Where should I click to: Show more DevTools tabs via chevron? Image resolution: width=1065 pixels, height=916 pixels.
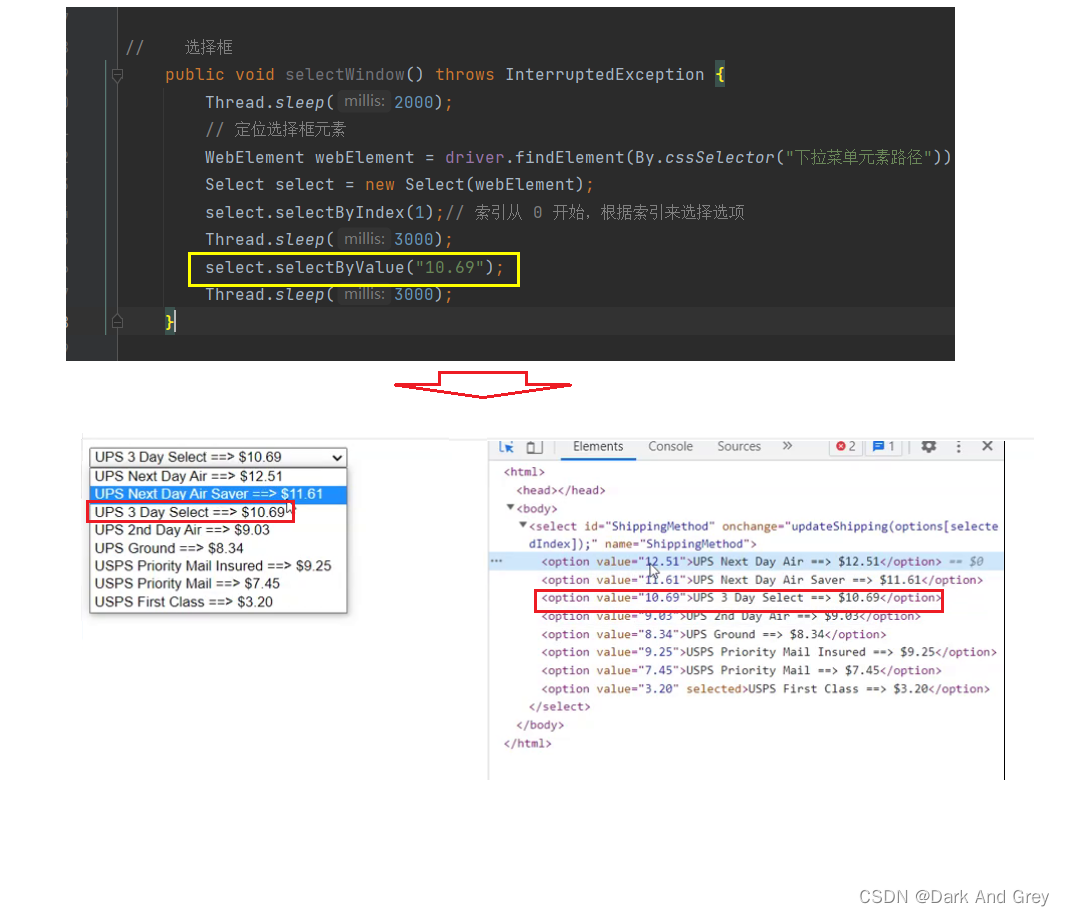point(787,446)
